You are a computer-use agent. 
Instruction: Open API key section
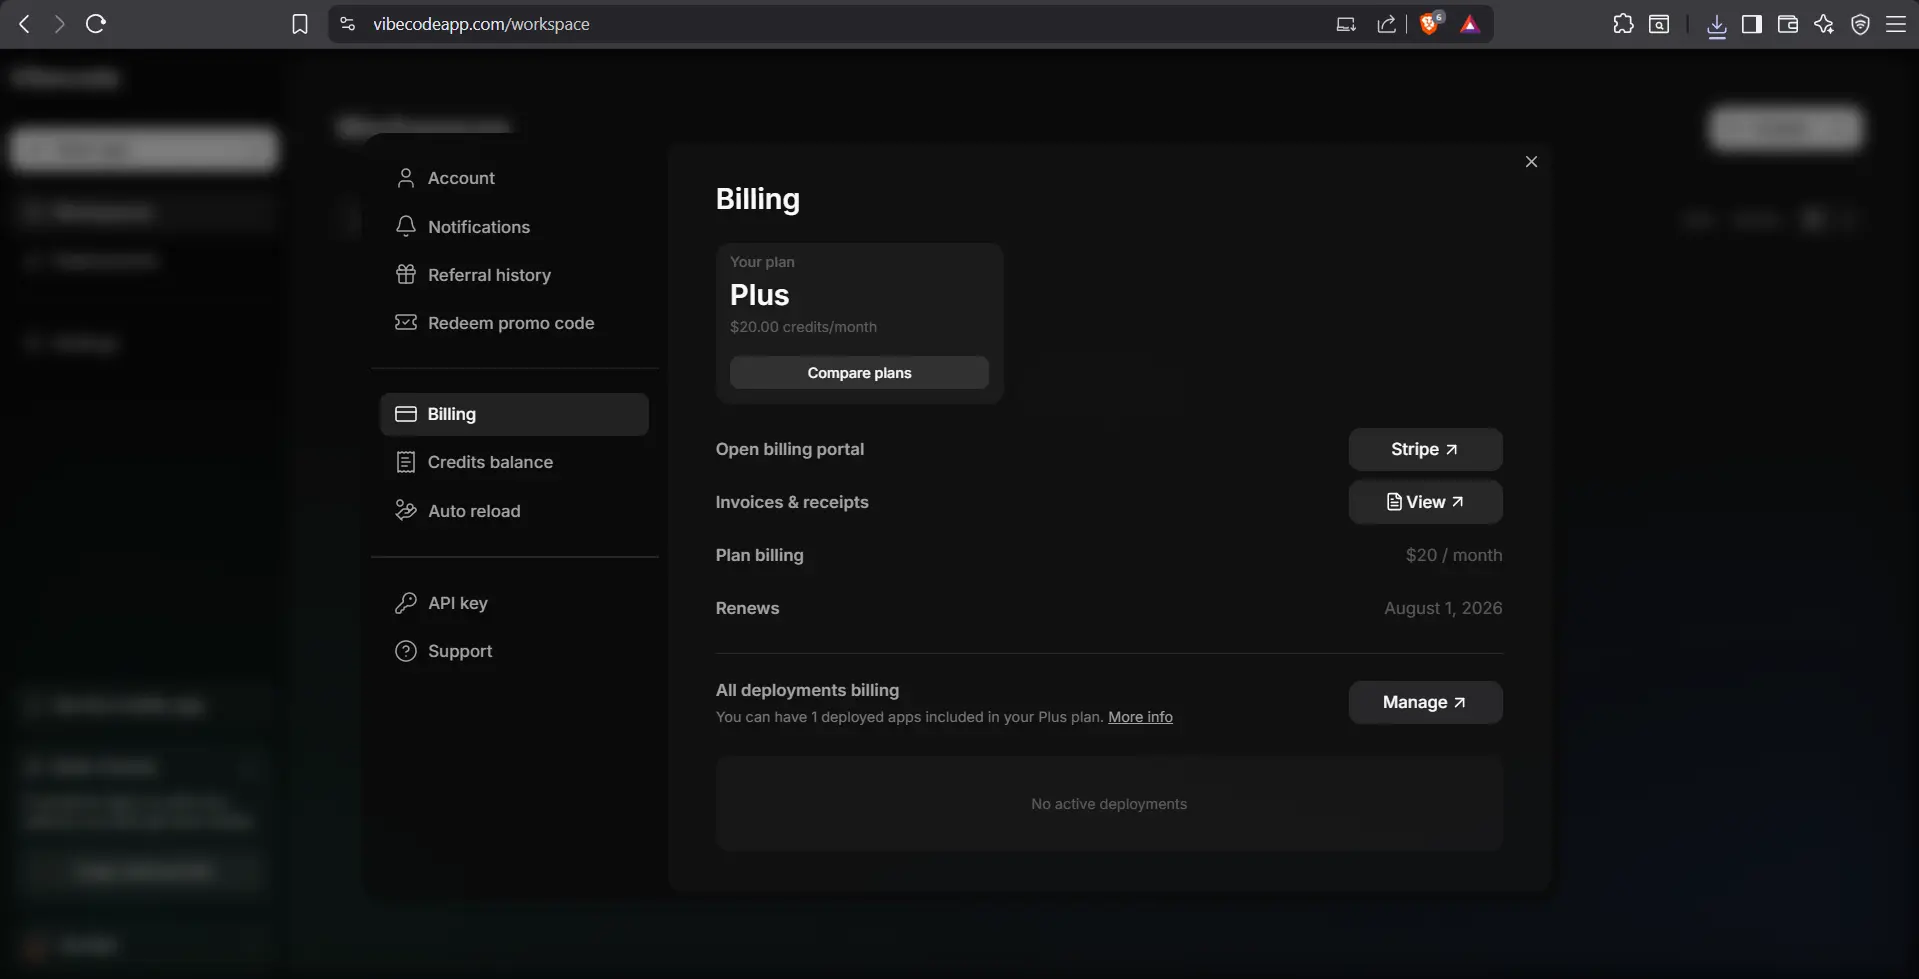point(514,603)
